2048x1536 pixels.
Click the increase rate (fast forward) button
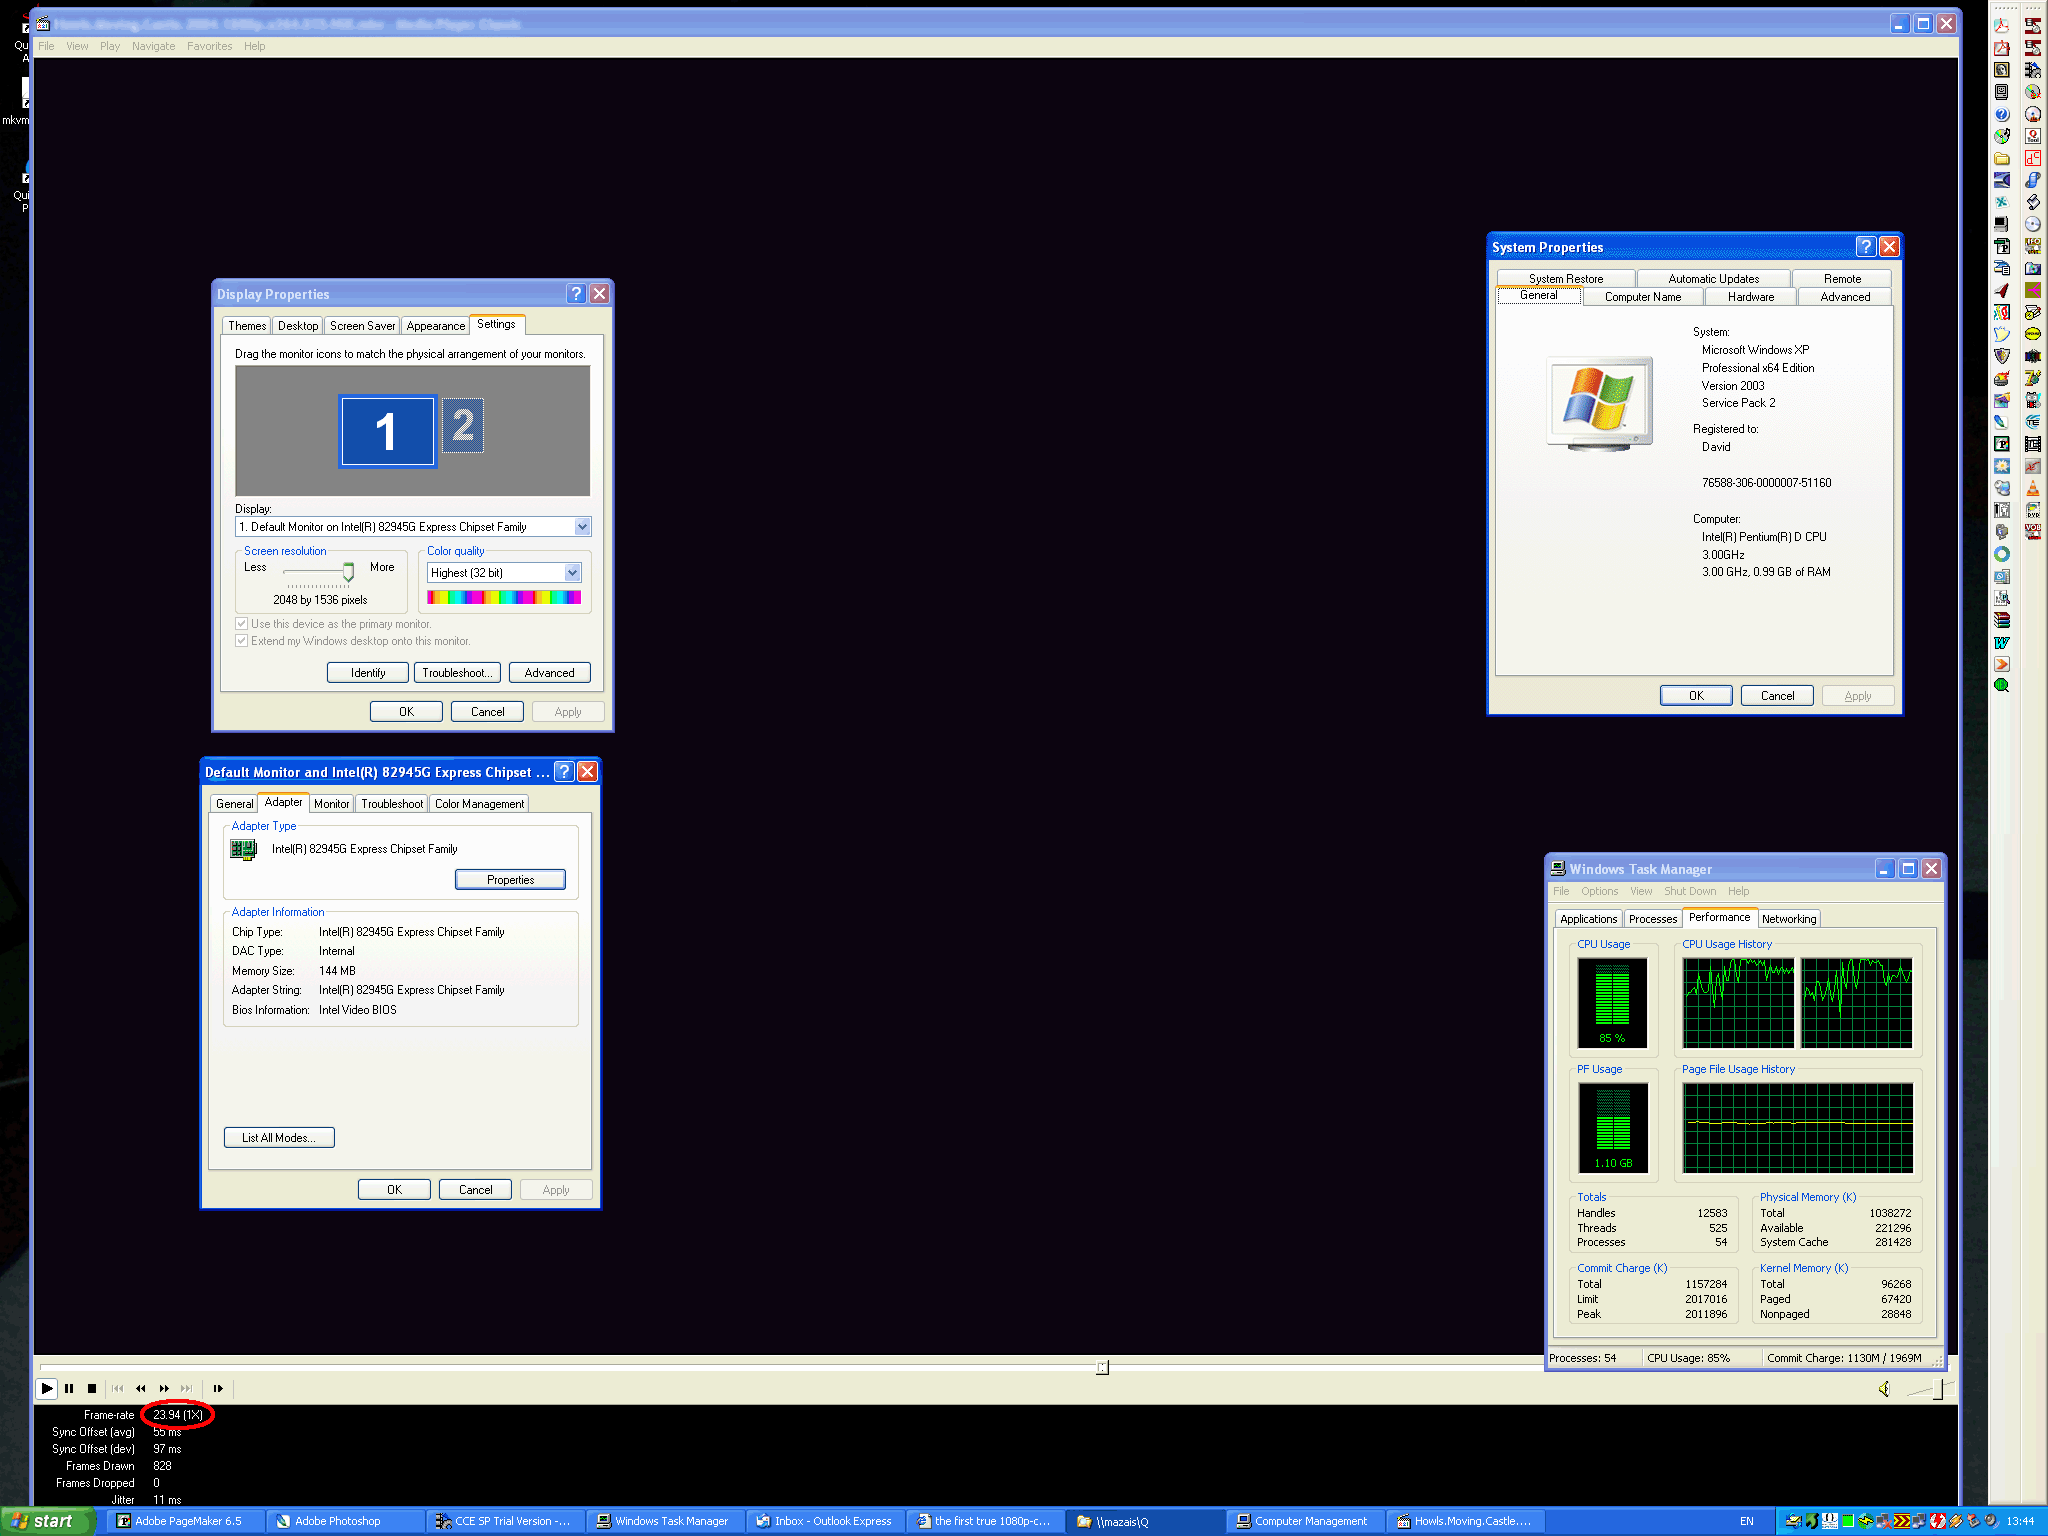[x=164, y=1388]
